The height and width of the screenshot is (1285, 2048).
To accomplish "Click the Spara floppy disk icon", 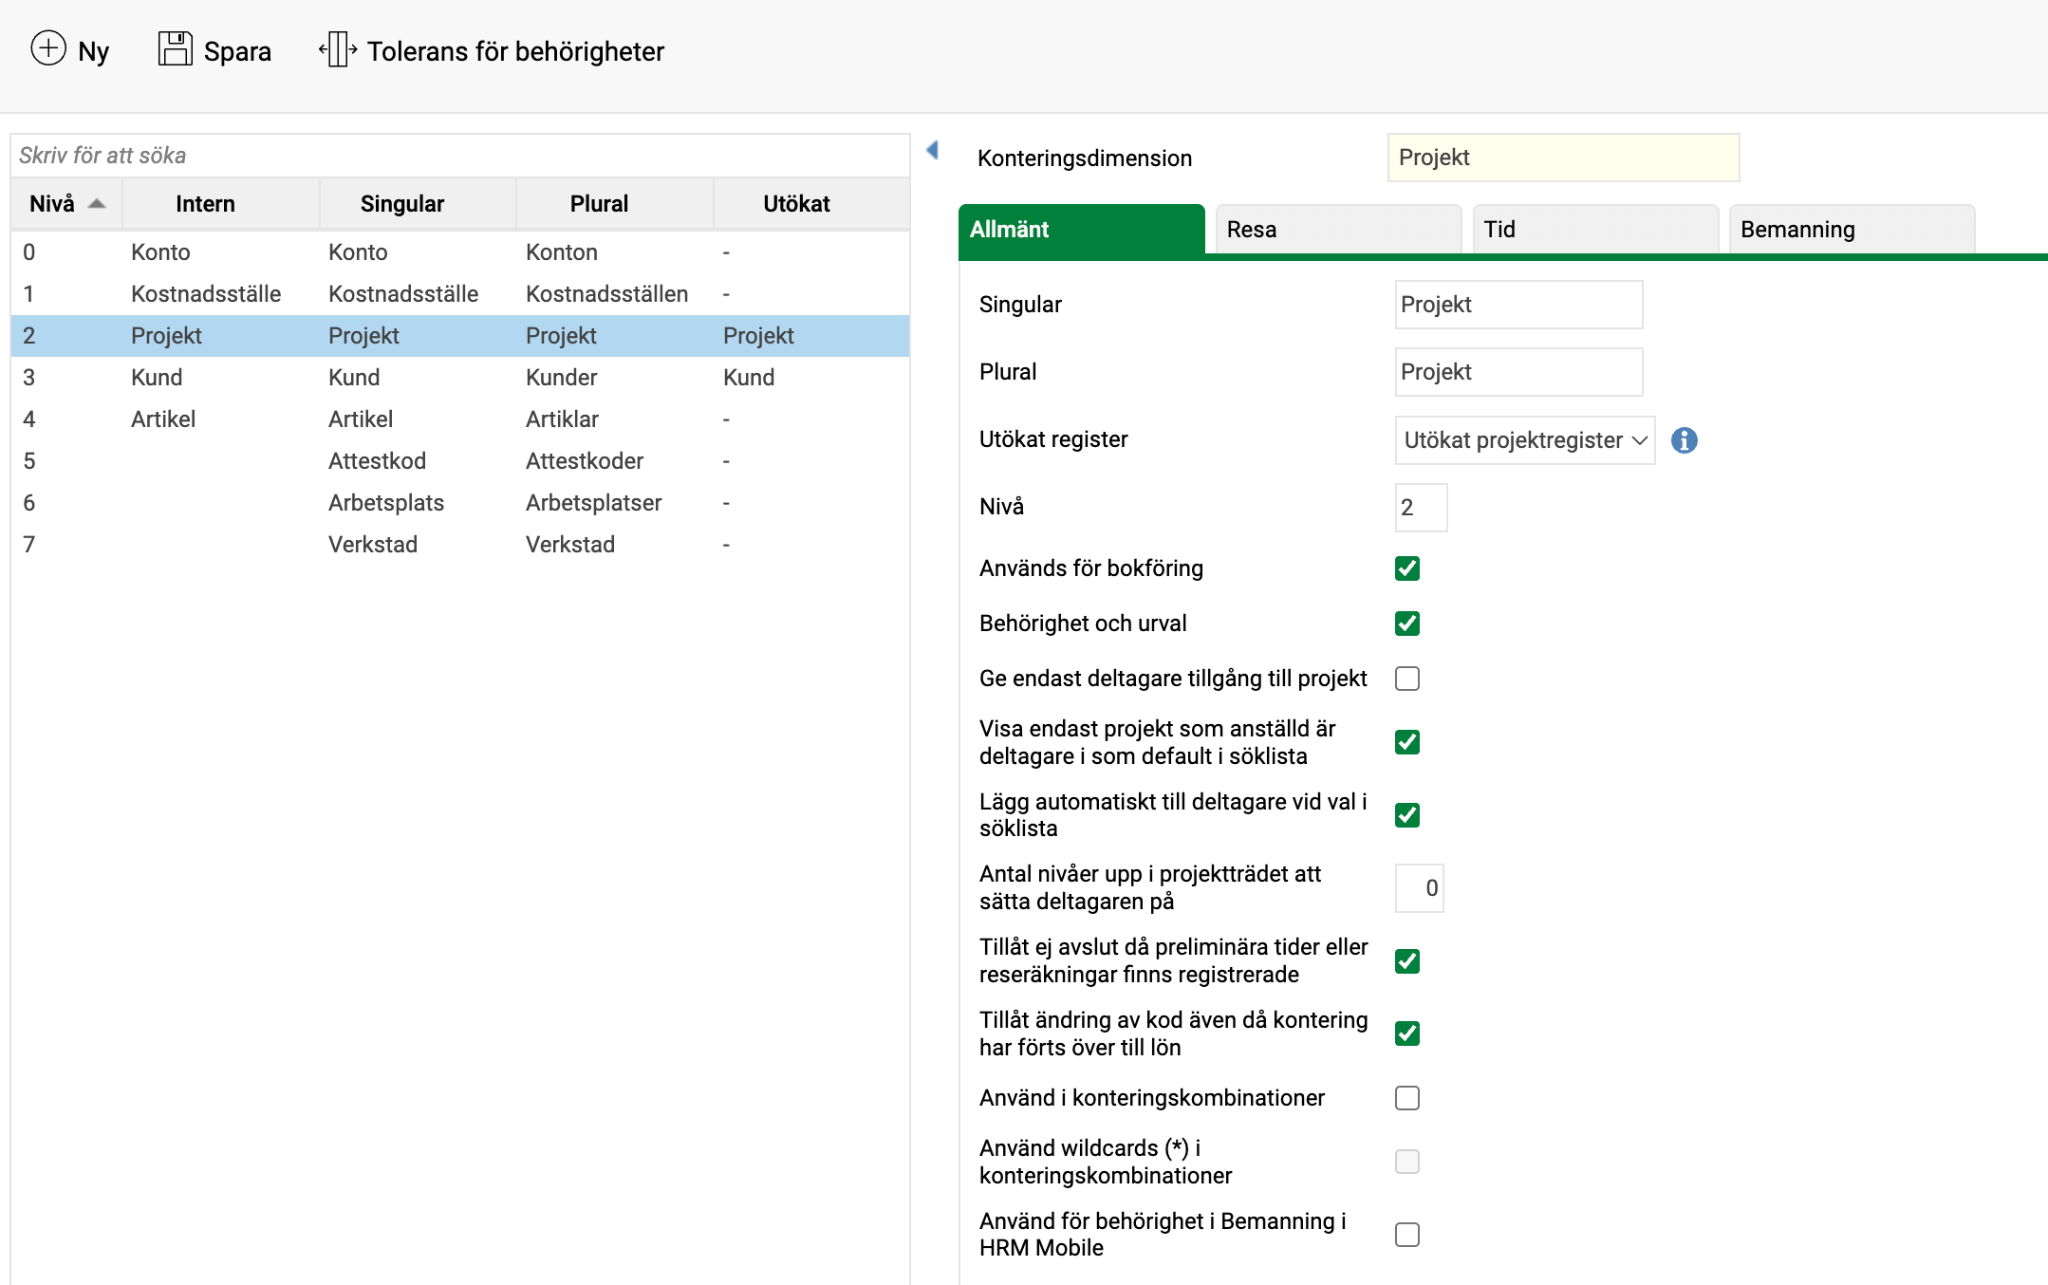I will pos(175,49).
